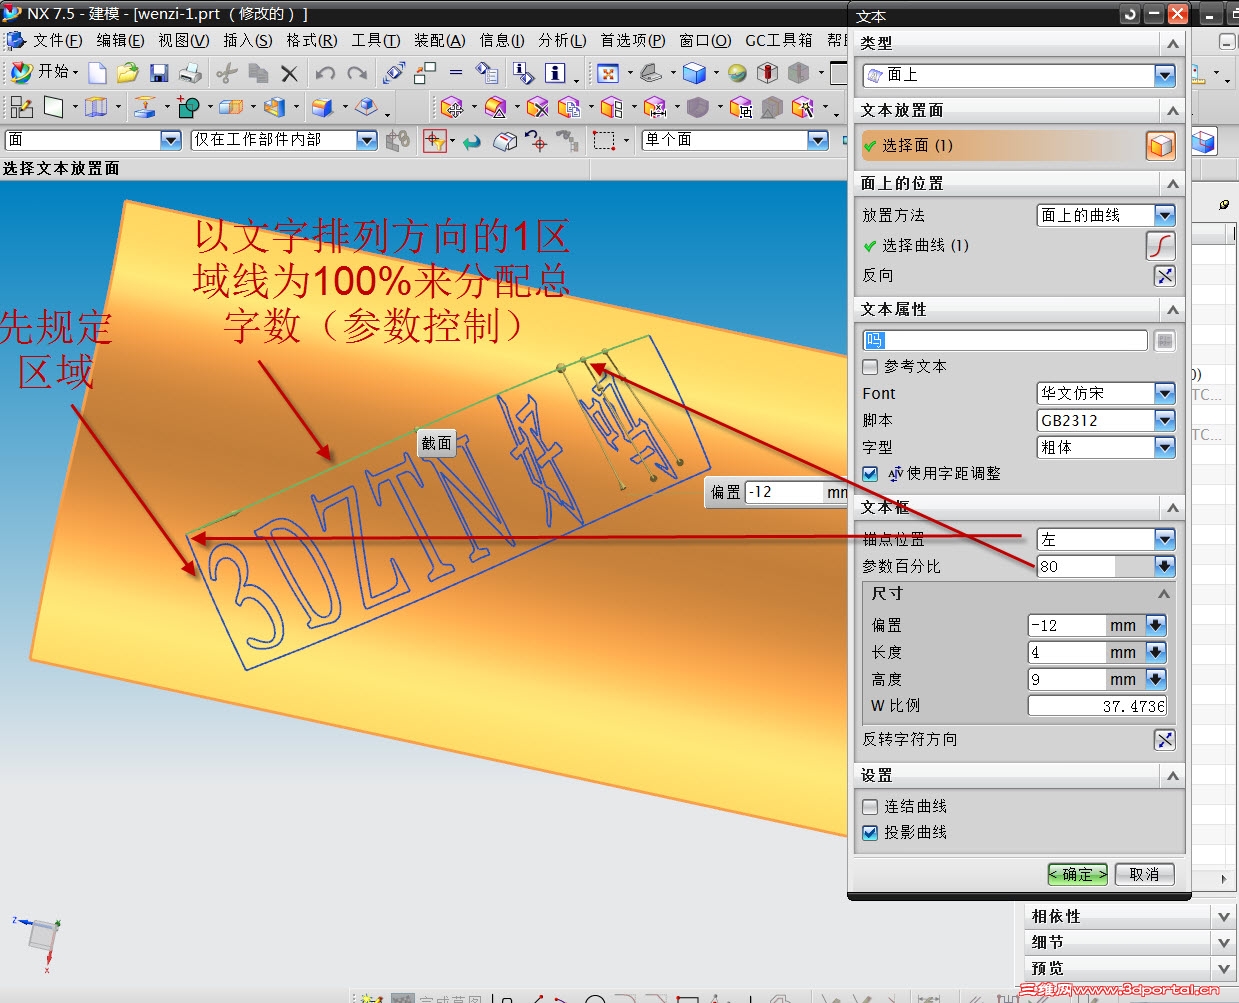1239x1003 pixels.
Task: Open the GC工具箱 menu
Action: pos(779,40)
